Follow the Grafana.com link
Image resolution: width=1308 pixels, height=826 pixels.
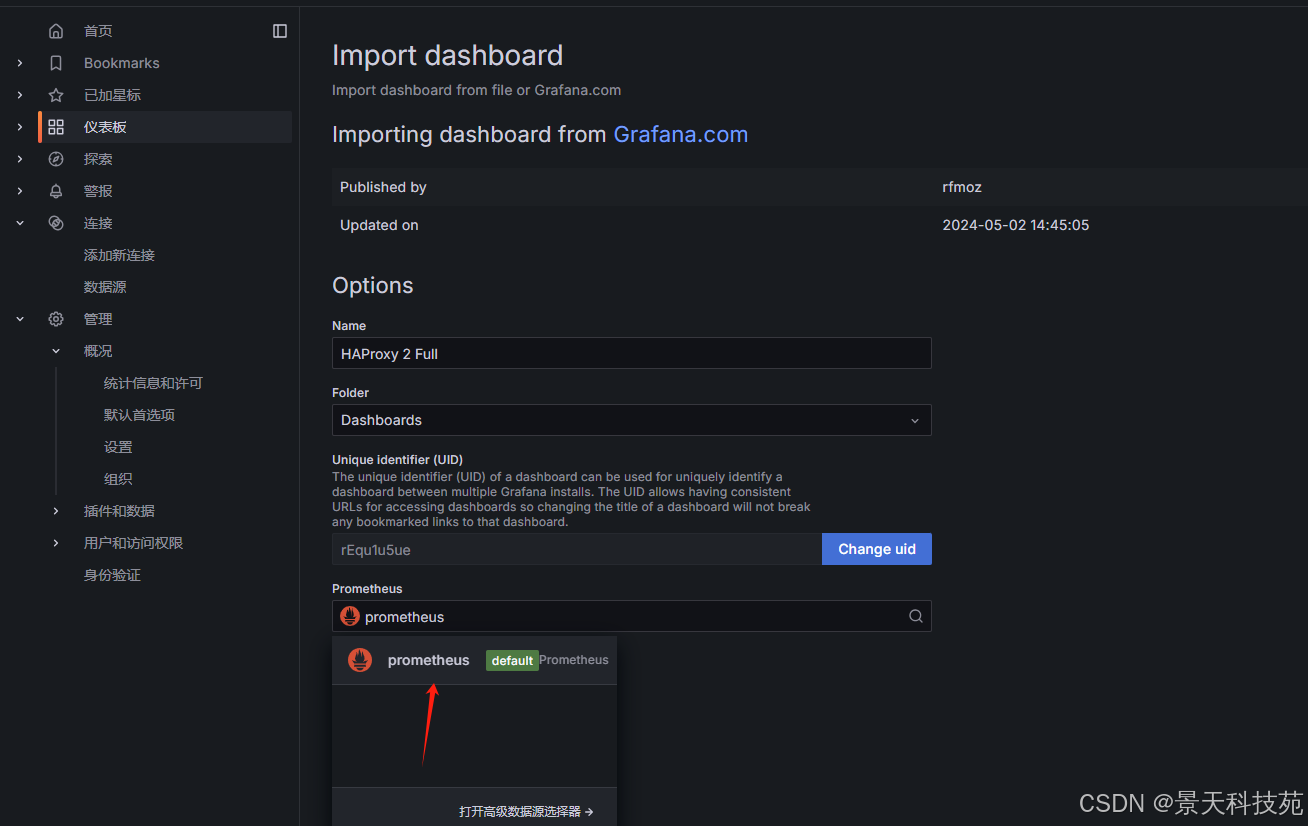(680, 134)
